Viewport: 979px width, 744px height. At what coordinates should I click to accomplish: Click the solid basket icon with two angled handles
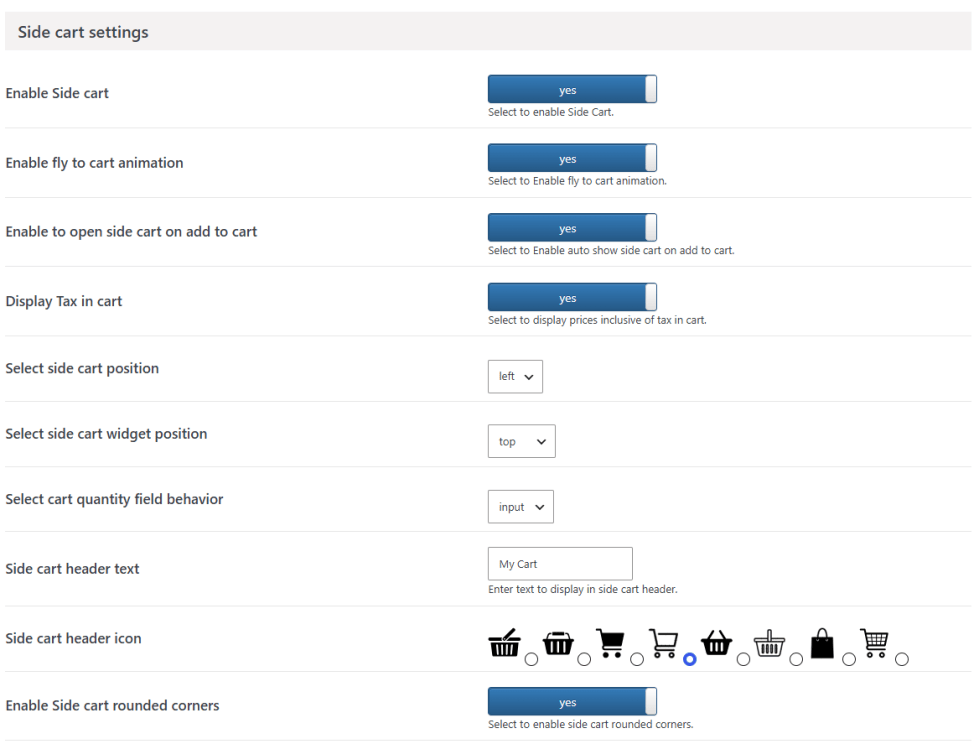pyautogui.click(x=716, y=643)
